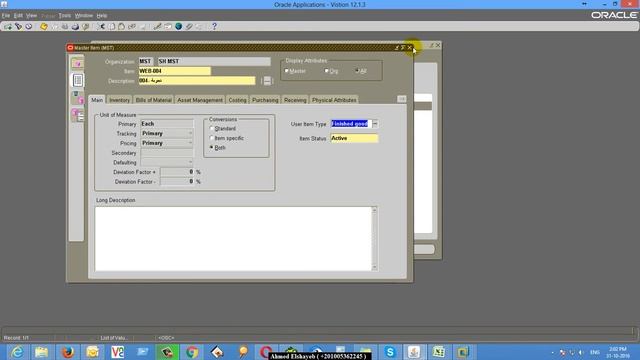Click the top pink sidebar icon in Master Item
640x360 pixels.
click(77, 63)
